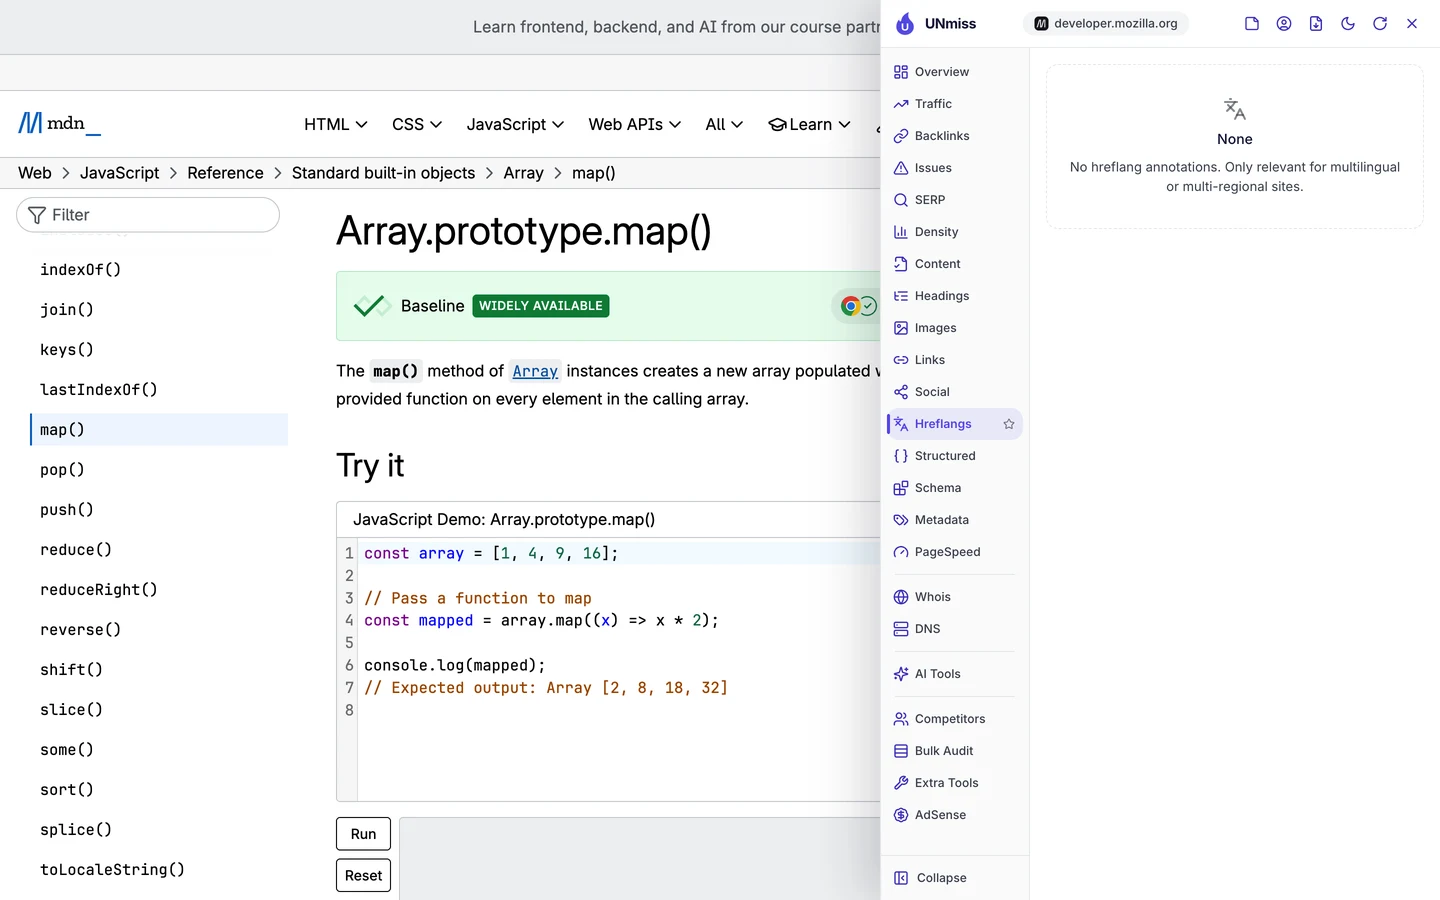Expand the JavaScript nav dropdown
Screen dimensions: 1440x900
point(515,124)
